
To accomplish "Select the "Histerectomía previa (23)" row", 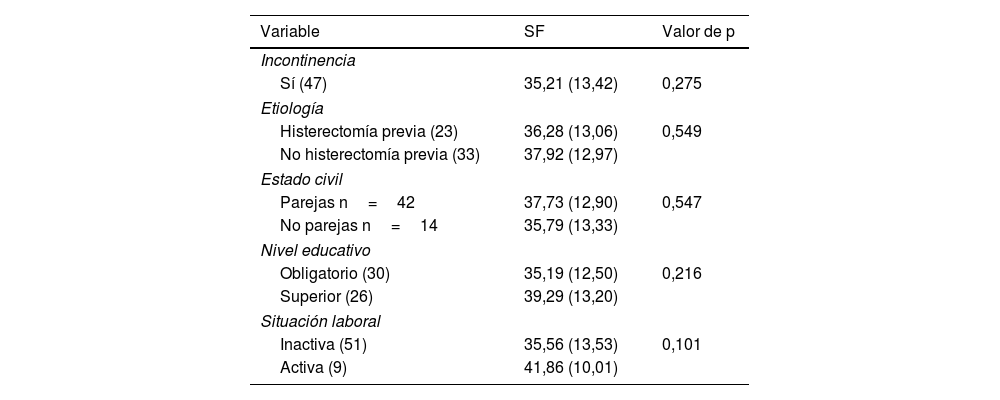I will click(x=368, y=131).
